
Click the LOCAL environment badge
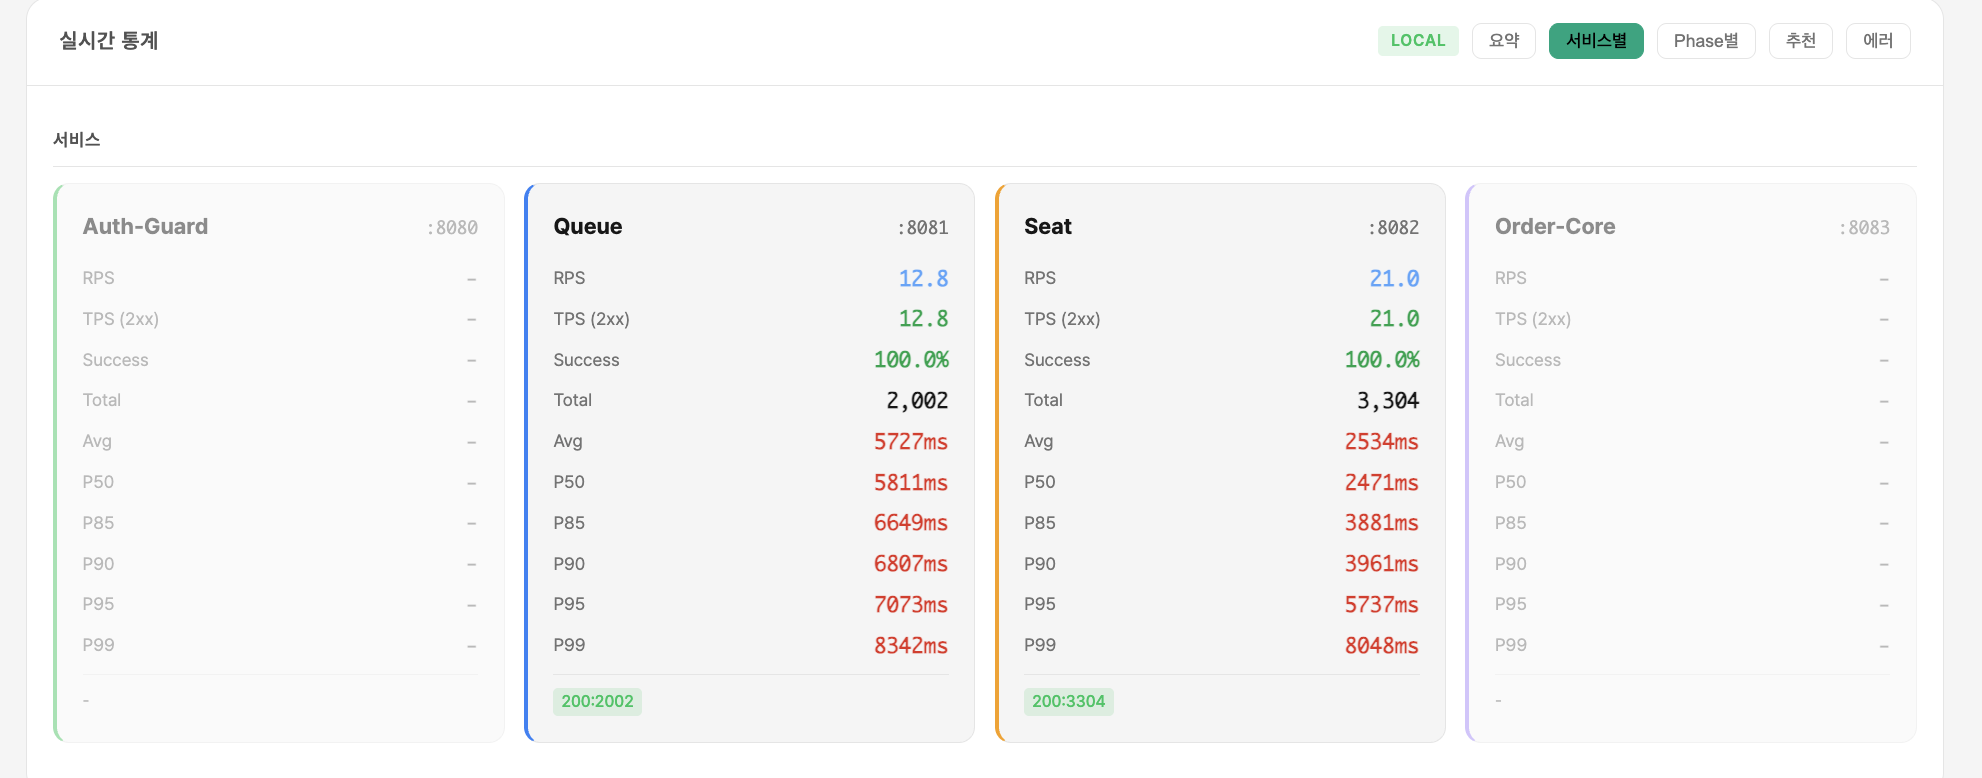1417,41
